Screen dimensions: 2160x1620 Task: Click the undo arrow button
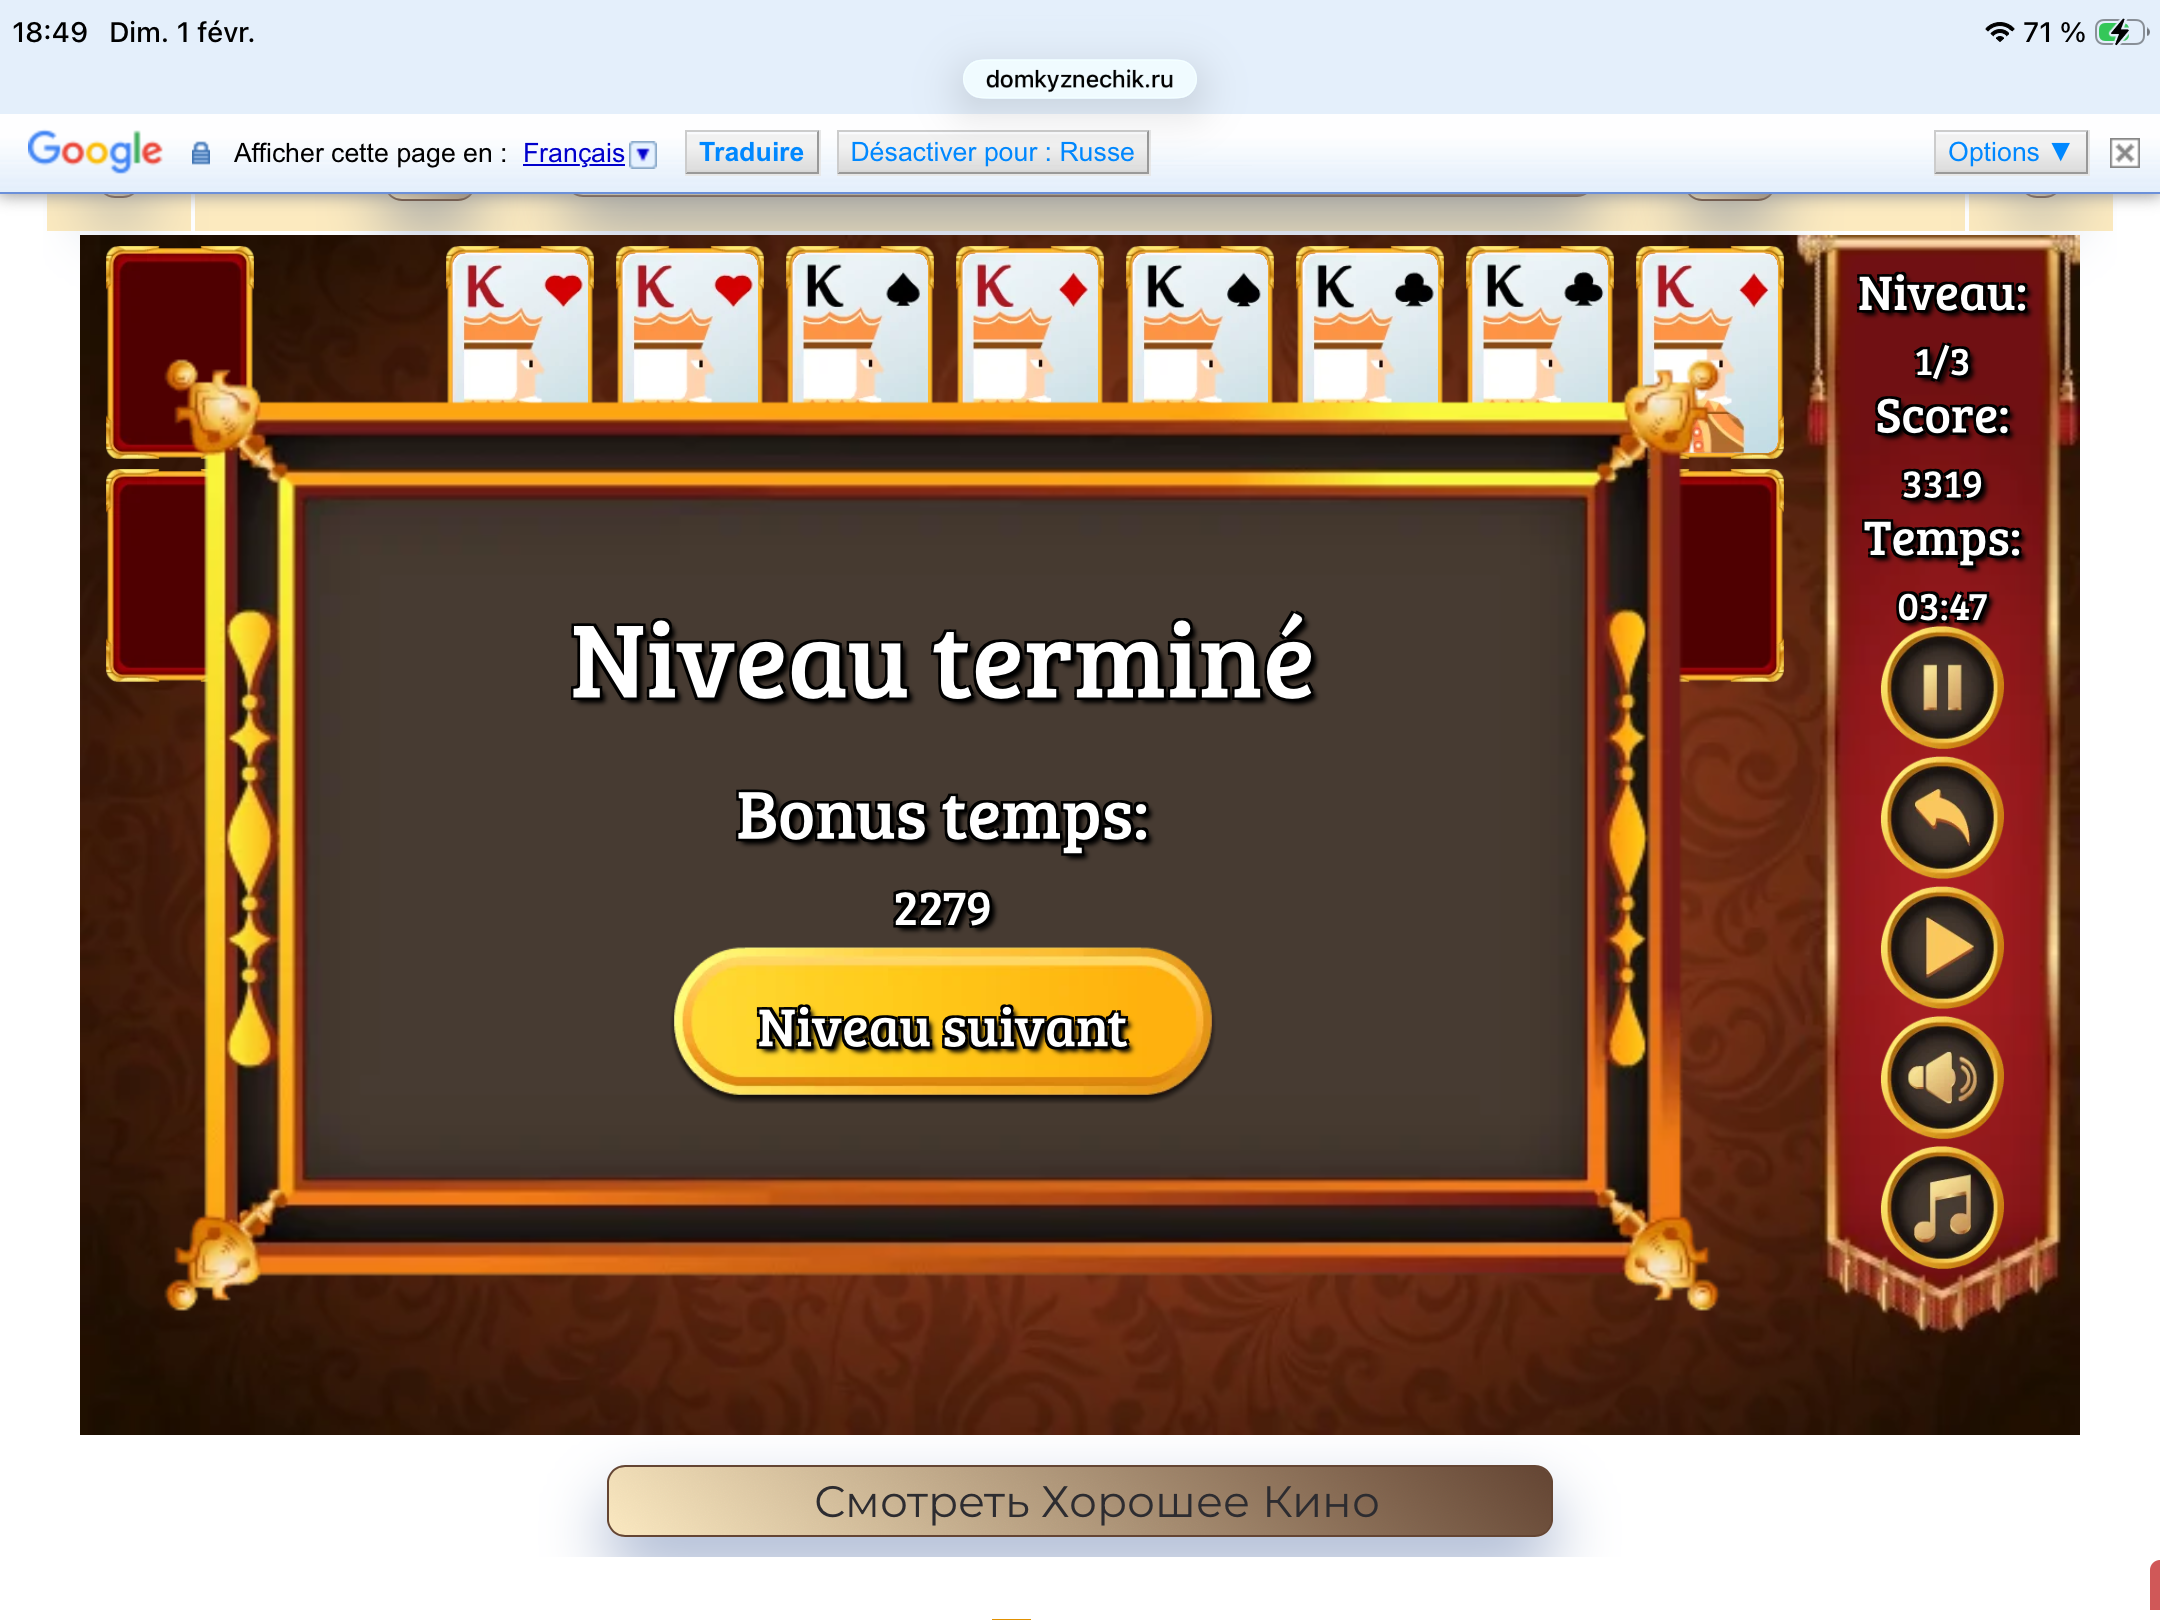point(1941,818)
